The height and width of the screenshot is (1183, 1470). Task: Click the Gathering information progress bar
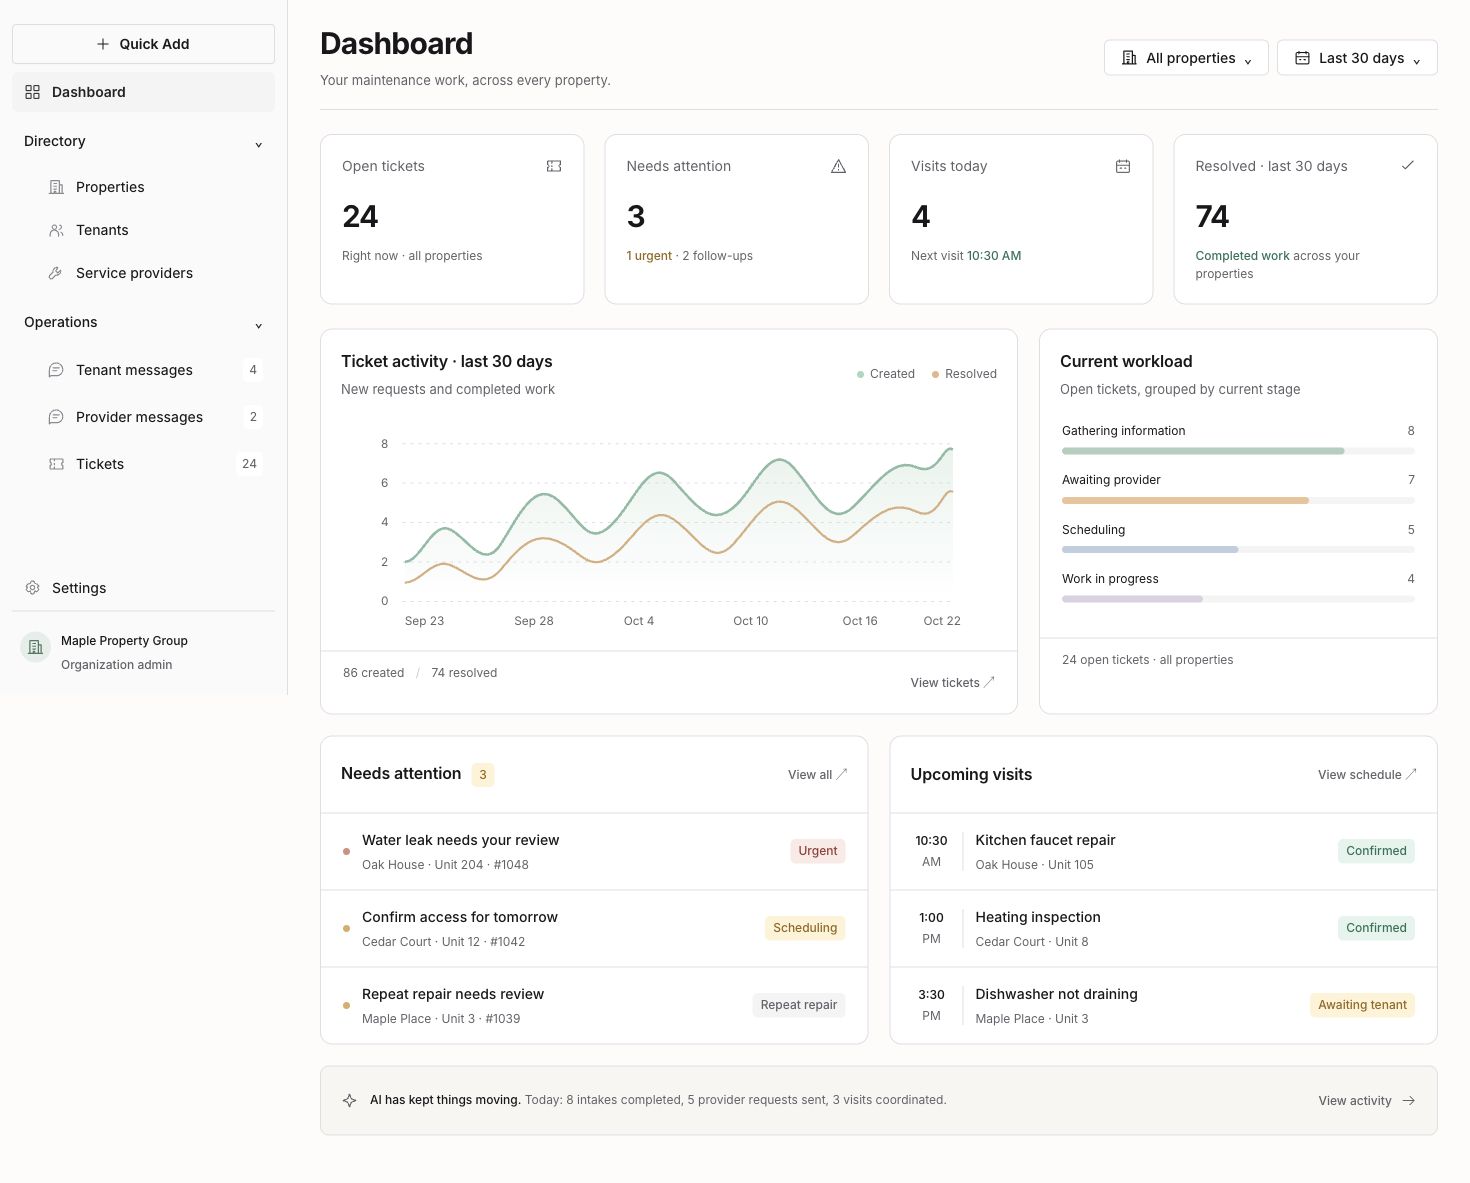(1238, 451)
